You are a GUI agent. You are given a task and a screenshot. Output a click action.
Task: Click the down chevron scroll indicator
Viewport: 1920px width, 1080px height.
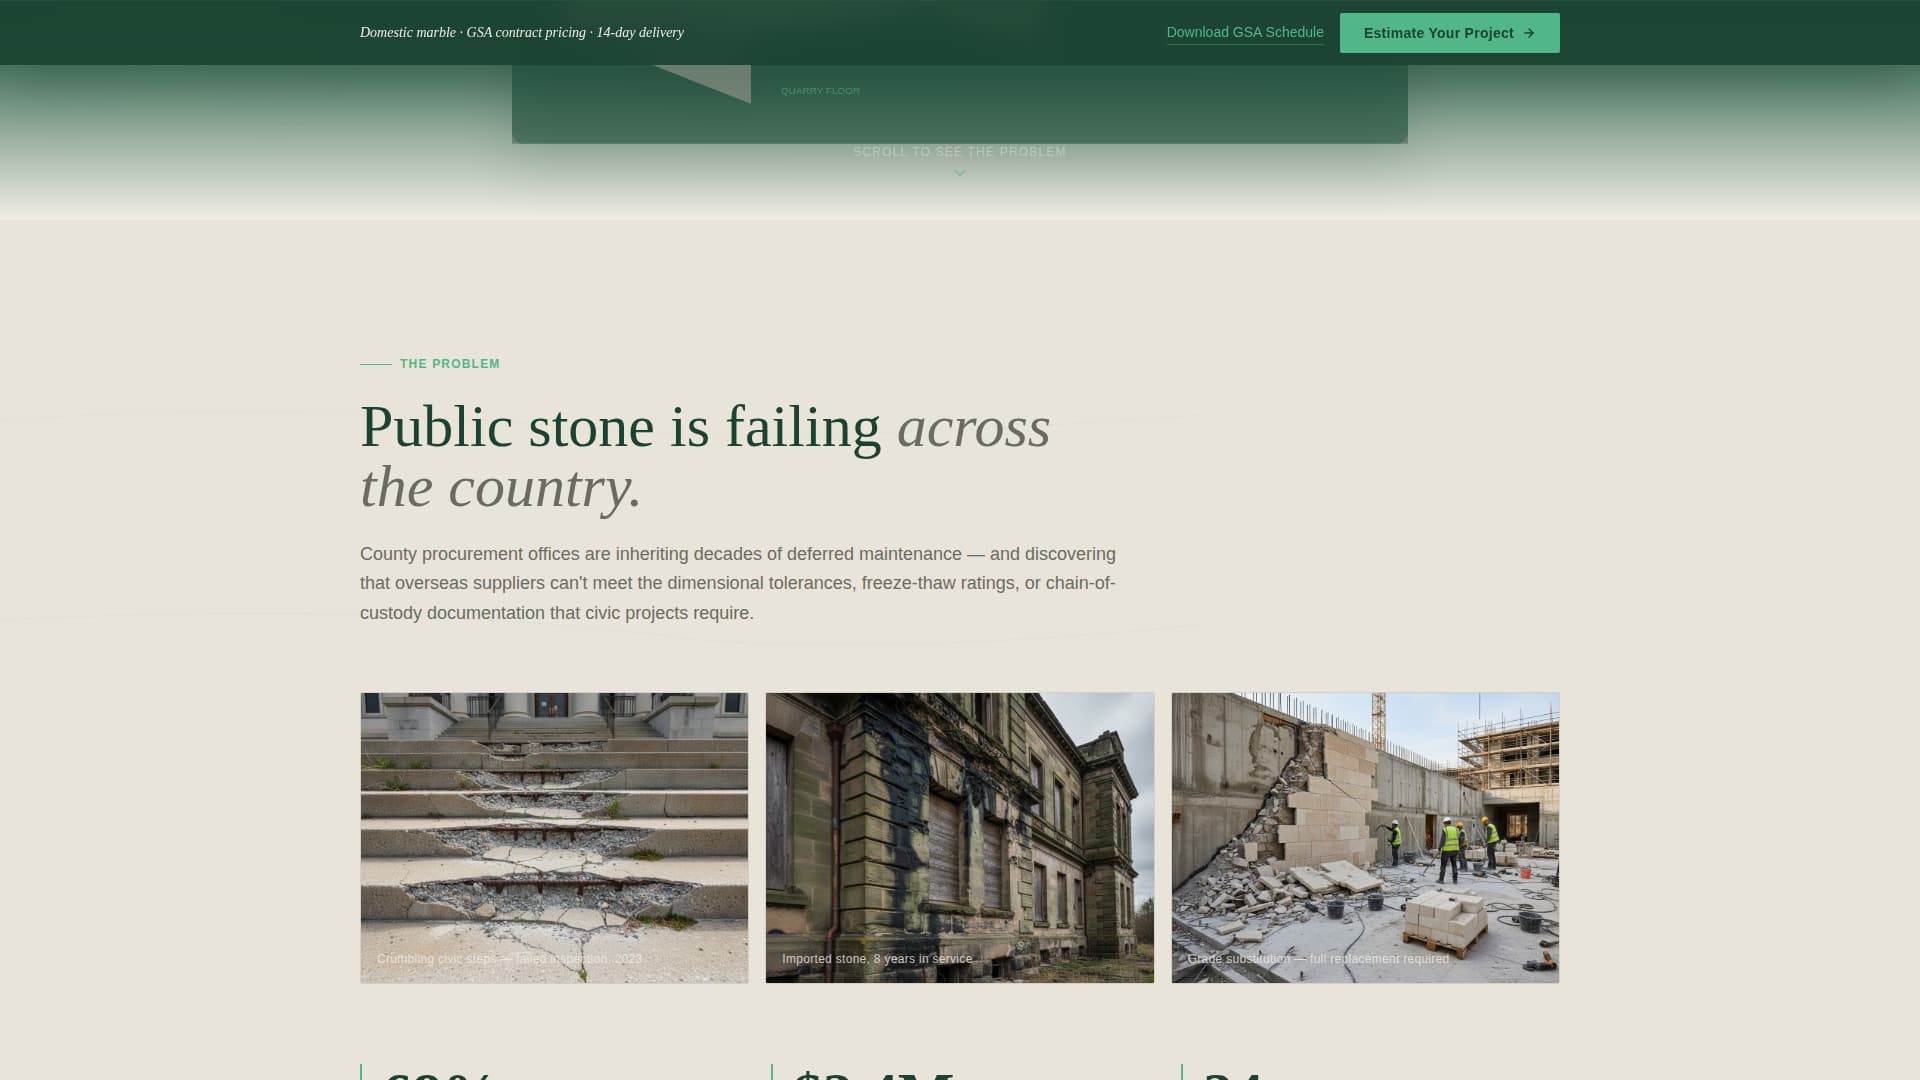pos(959,171)
